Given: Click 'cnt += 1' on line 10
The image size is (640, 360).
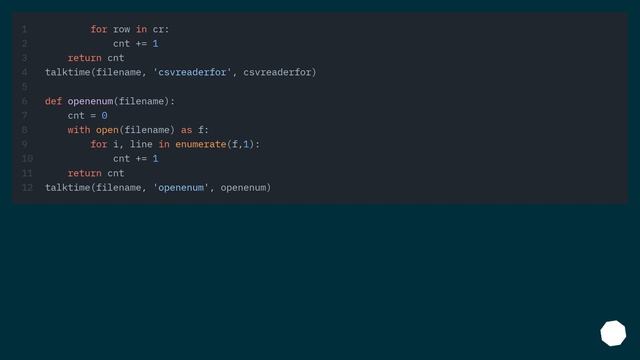Looking at the screenshot, I should [136, 158].
